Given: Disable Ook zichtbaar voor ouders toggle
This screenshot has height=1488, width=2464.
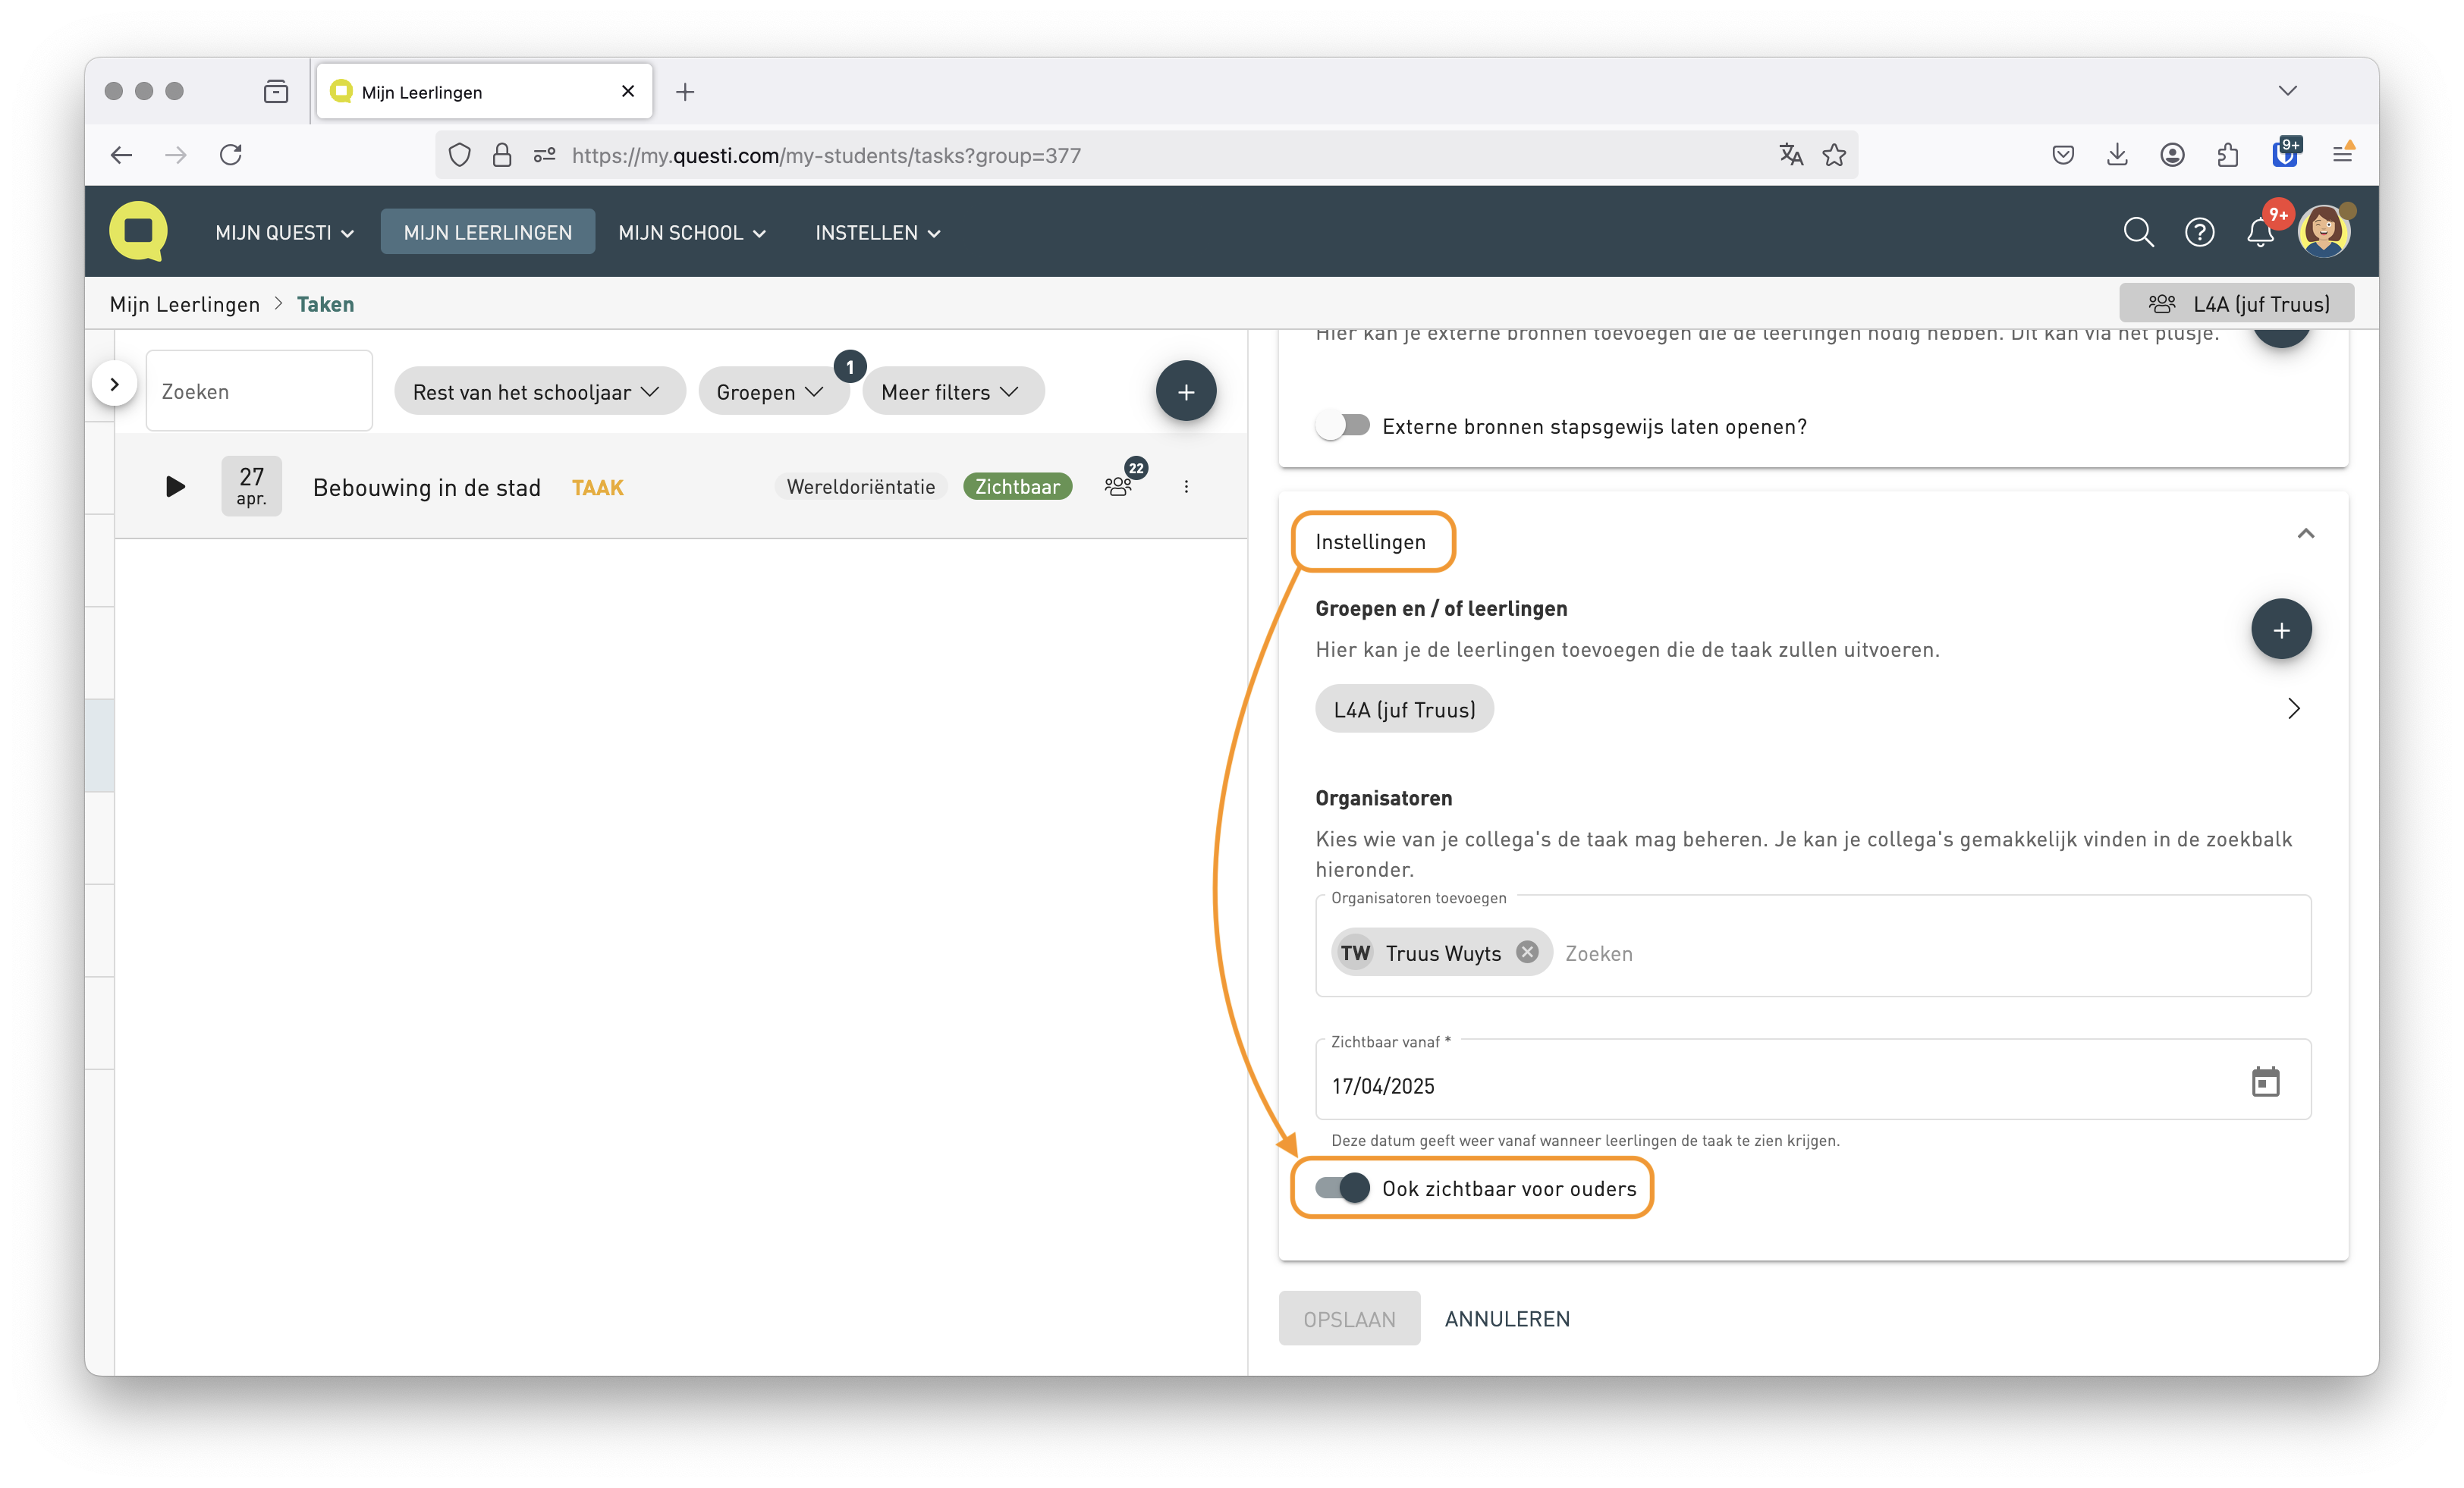Looking at the screenshot, I should click(1342, 1188).
